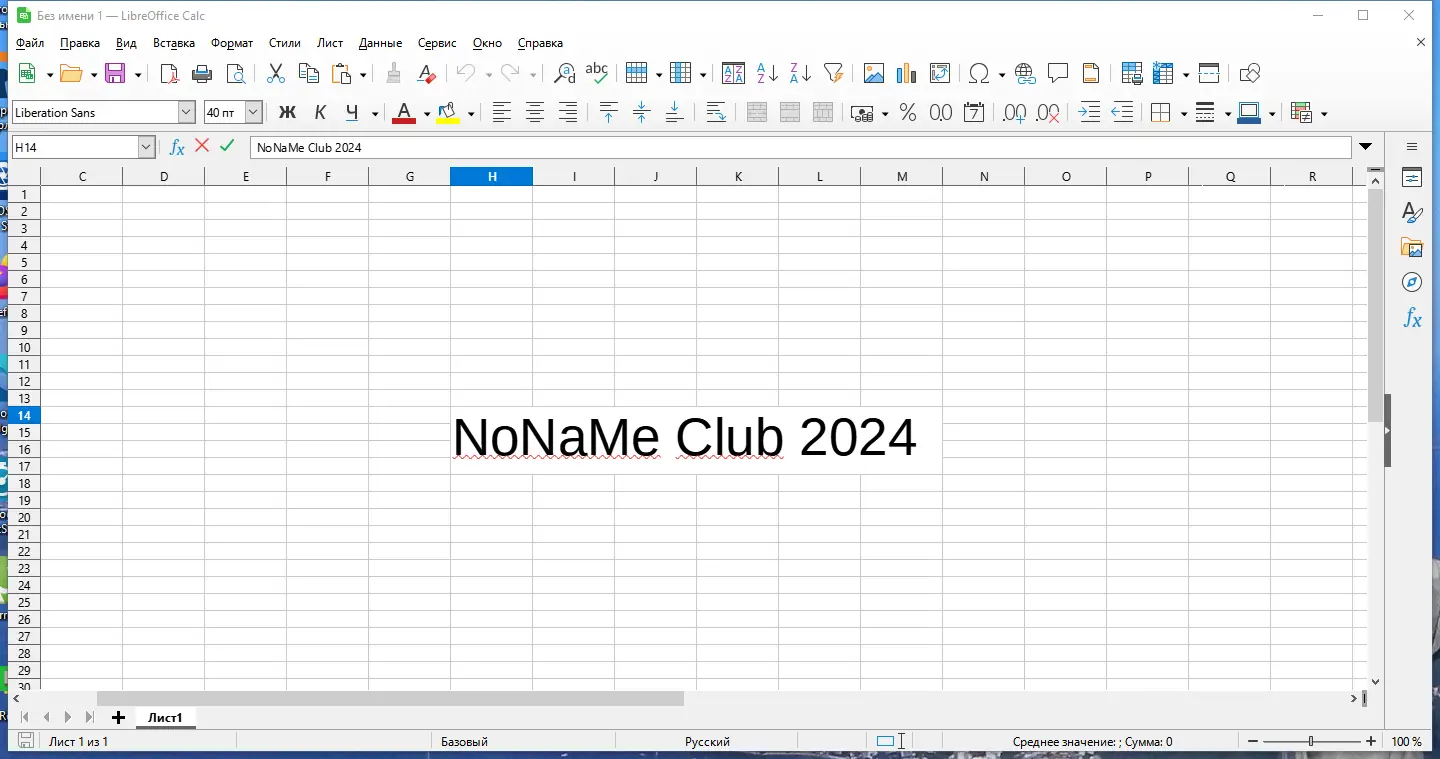Click the Русский language status field
The width and height of the screenshot is (1440, 759).
tap(707, 742)
